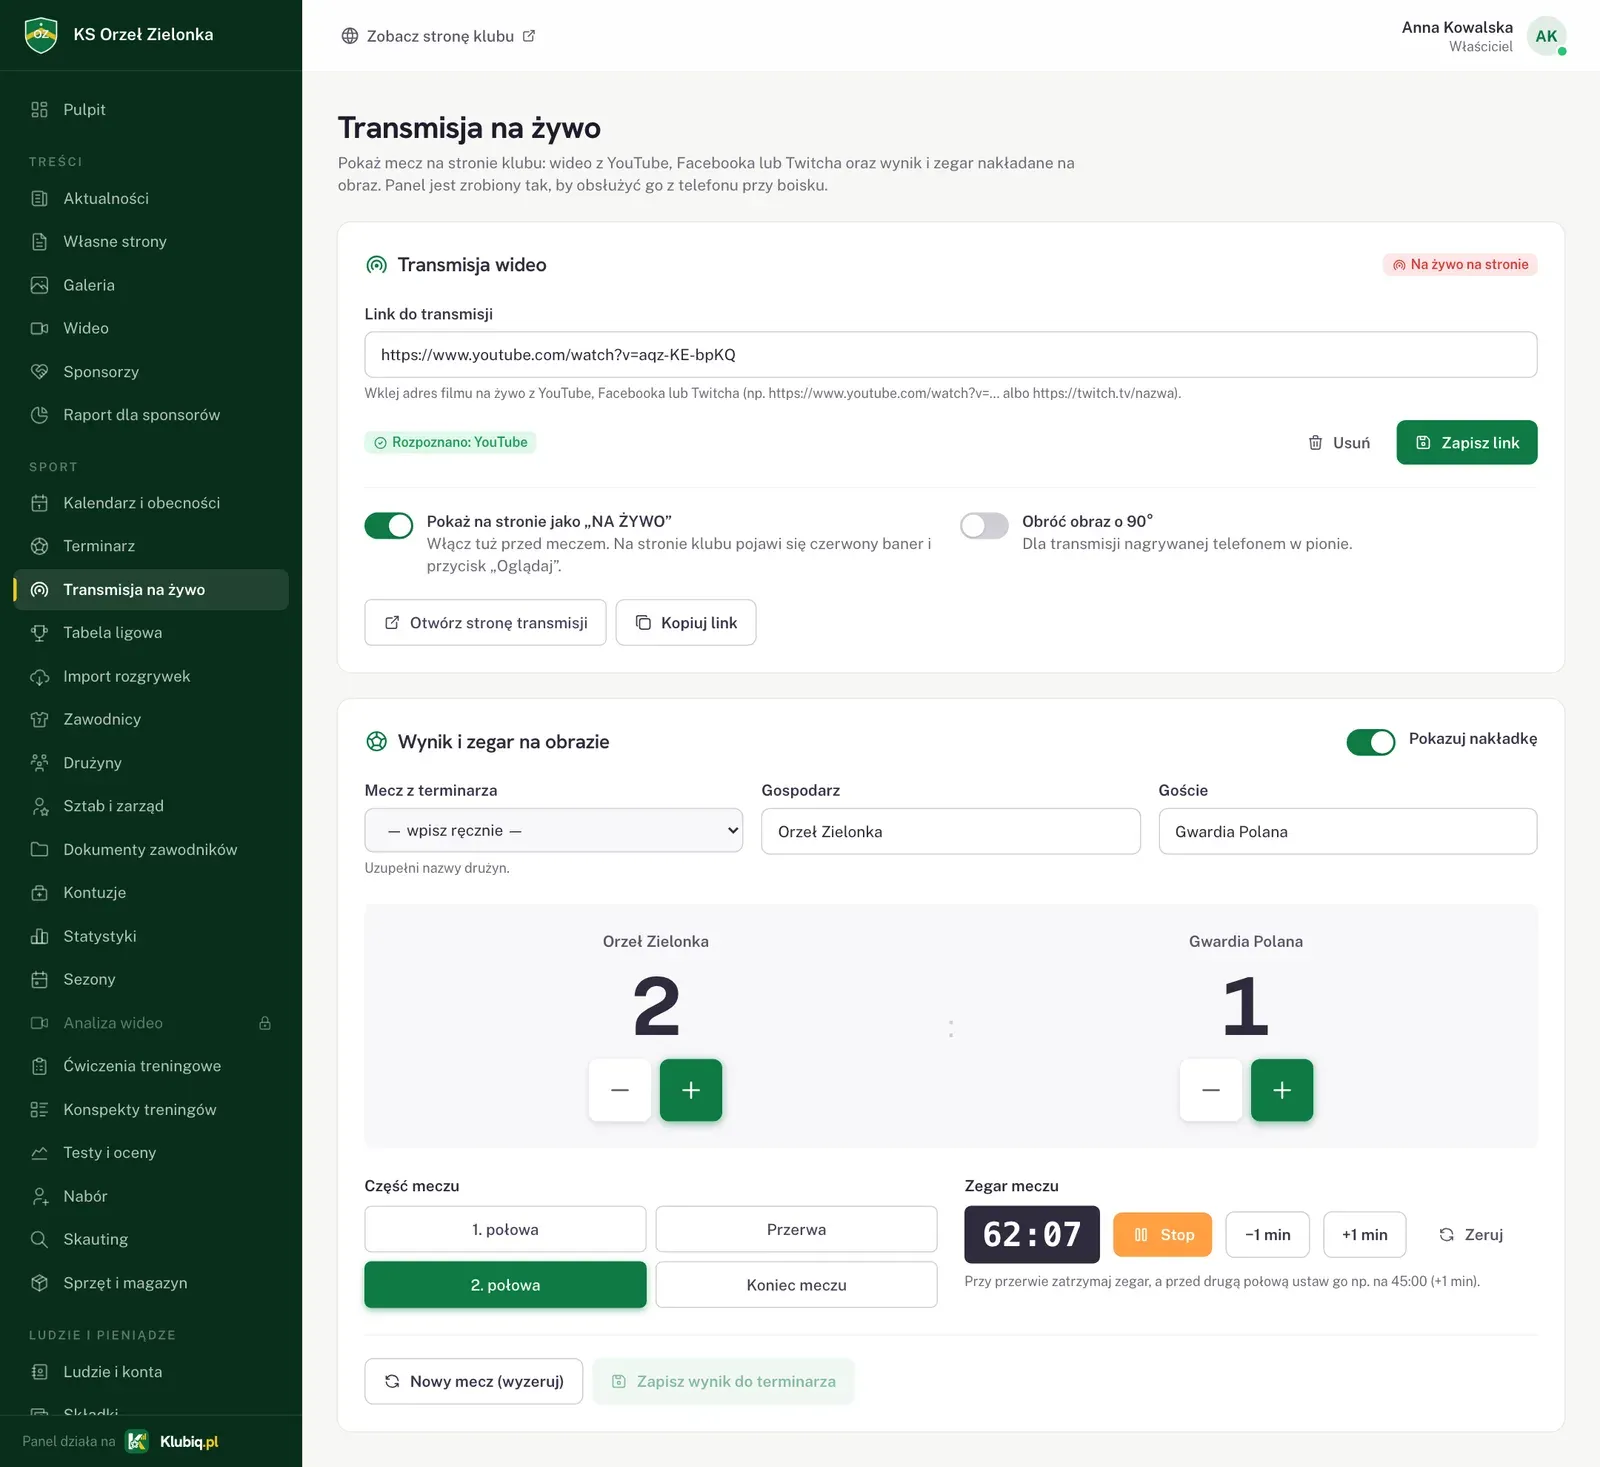The image size is (1600, 1467).
Task: Click the Sponsorzy handshake icon
Action: (40, 372)
